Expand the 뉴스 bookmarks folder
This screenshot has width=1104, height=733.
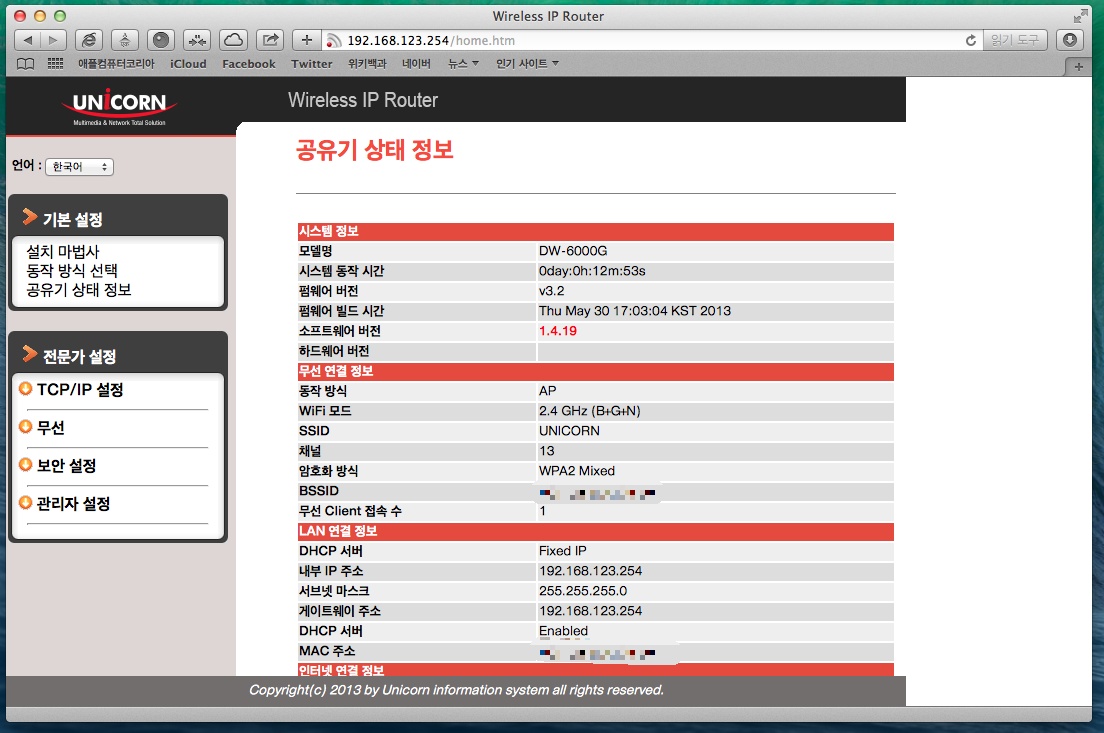coord(463,63)
